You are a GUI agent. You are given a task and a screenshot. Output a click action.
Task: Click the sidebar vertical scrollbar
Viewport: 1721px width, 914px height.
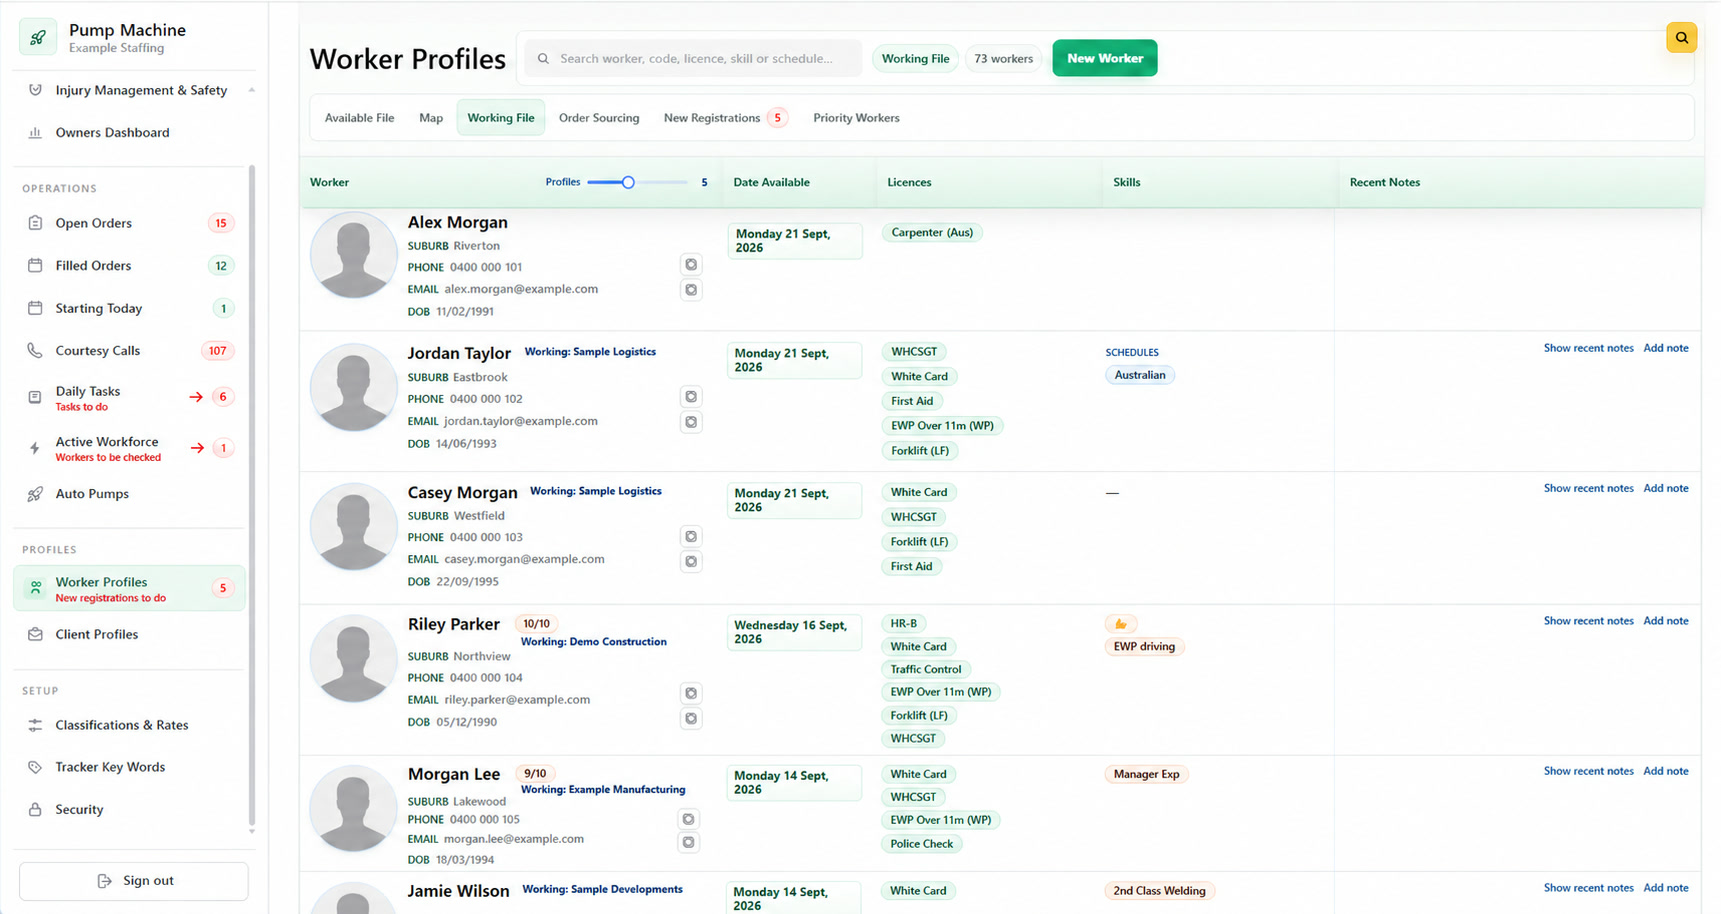click(252, 495)
